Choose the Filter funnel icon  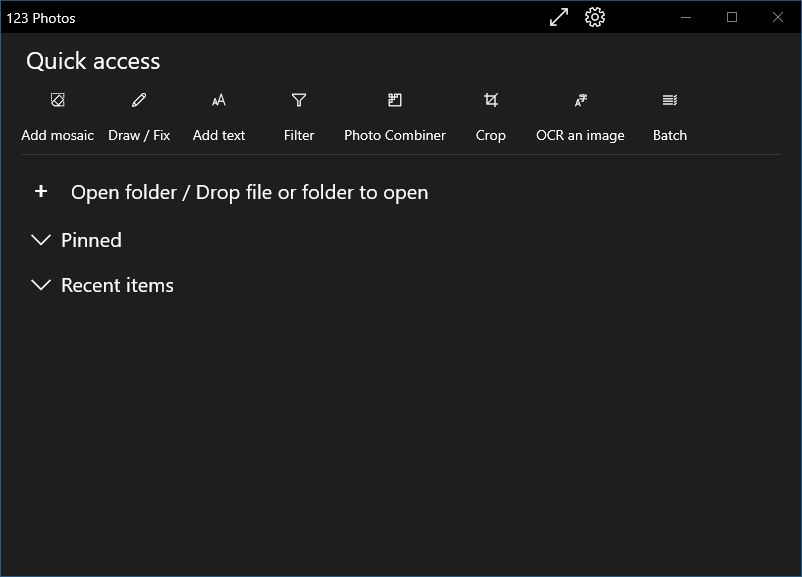point(299,100)
